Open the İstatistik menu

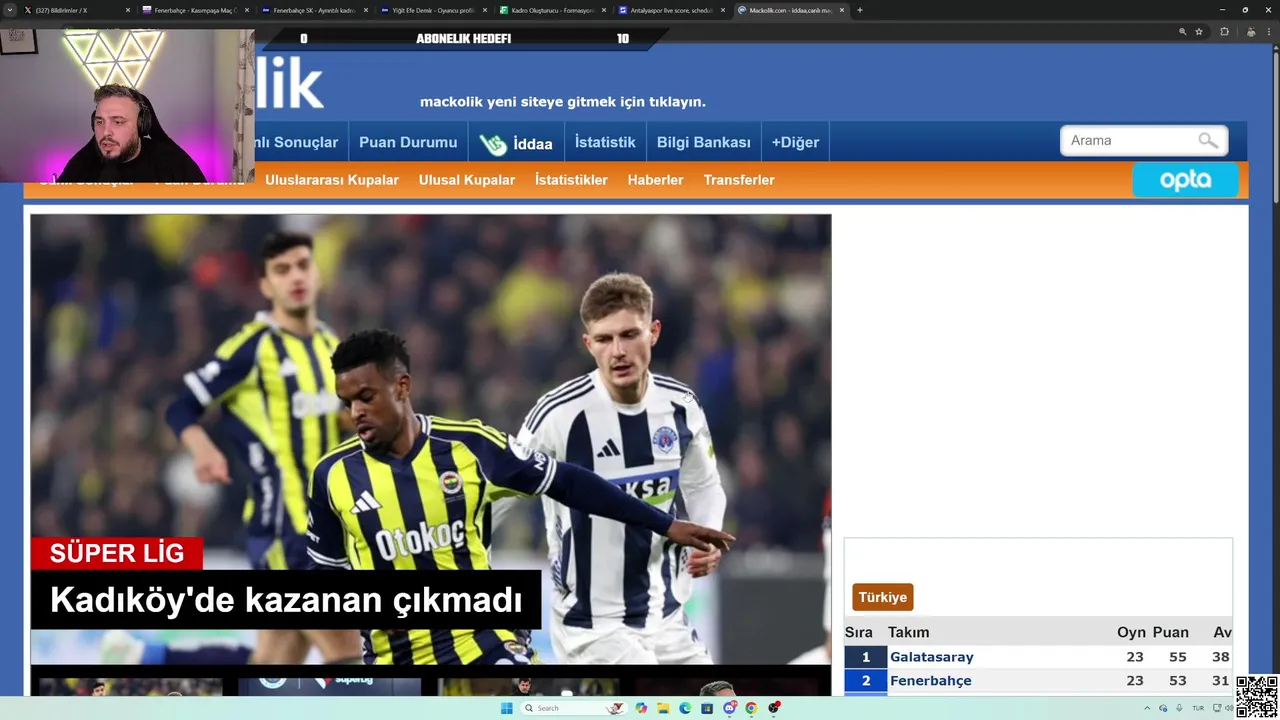pyautogui.click(x=605, y=142)
